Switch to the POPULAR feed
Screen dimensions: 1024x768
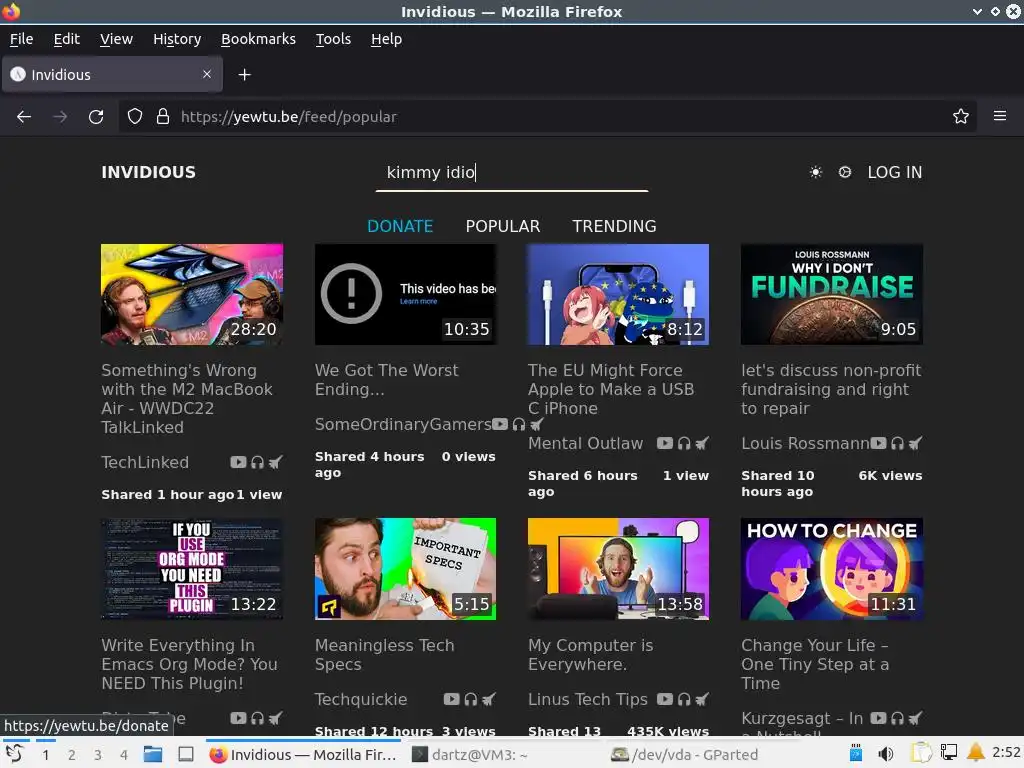click(503, 226)
